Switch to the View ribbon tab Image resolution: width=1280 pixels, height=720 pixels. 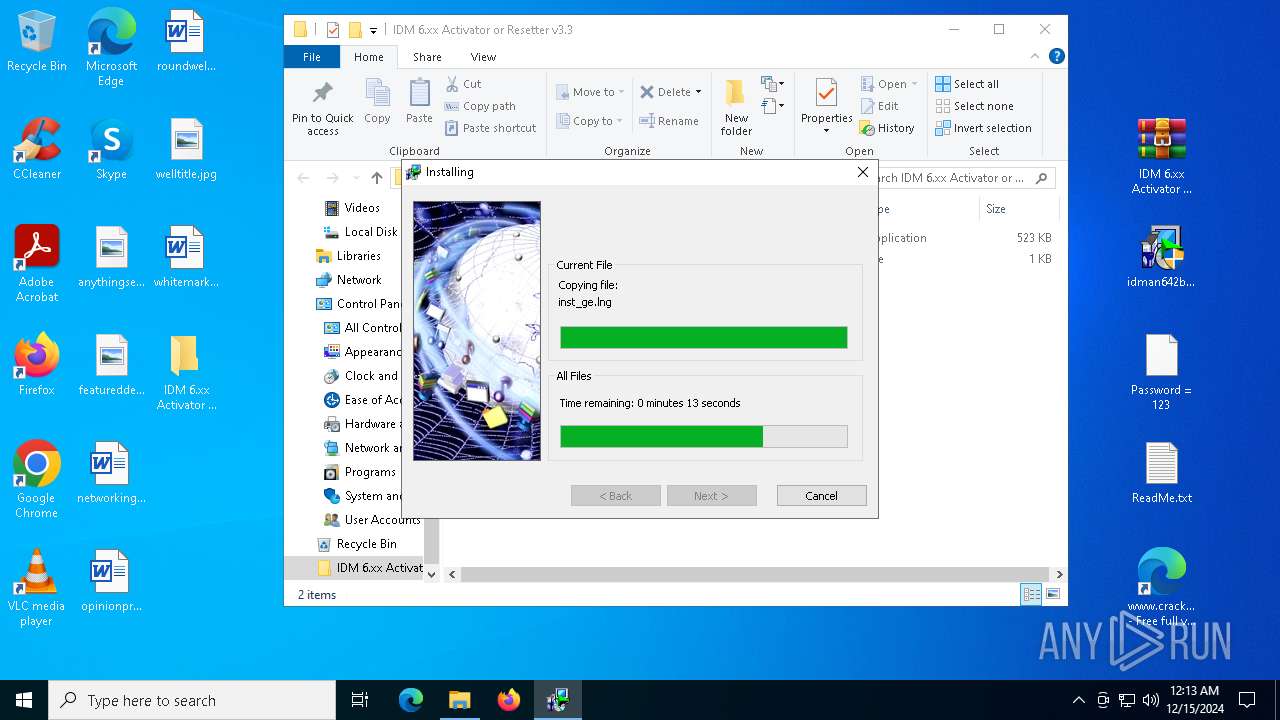[483, 57]
